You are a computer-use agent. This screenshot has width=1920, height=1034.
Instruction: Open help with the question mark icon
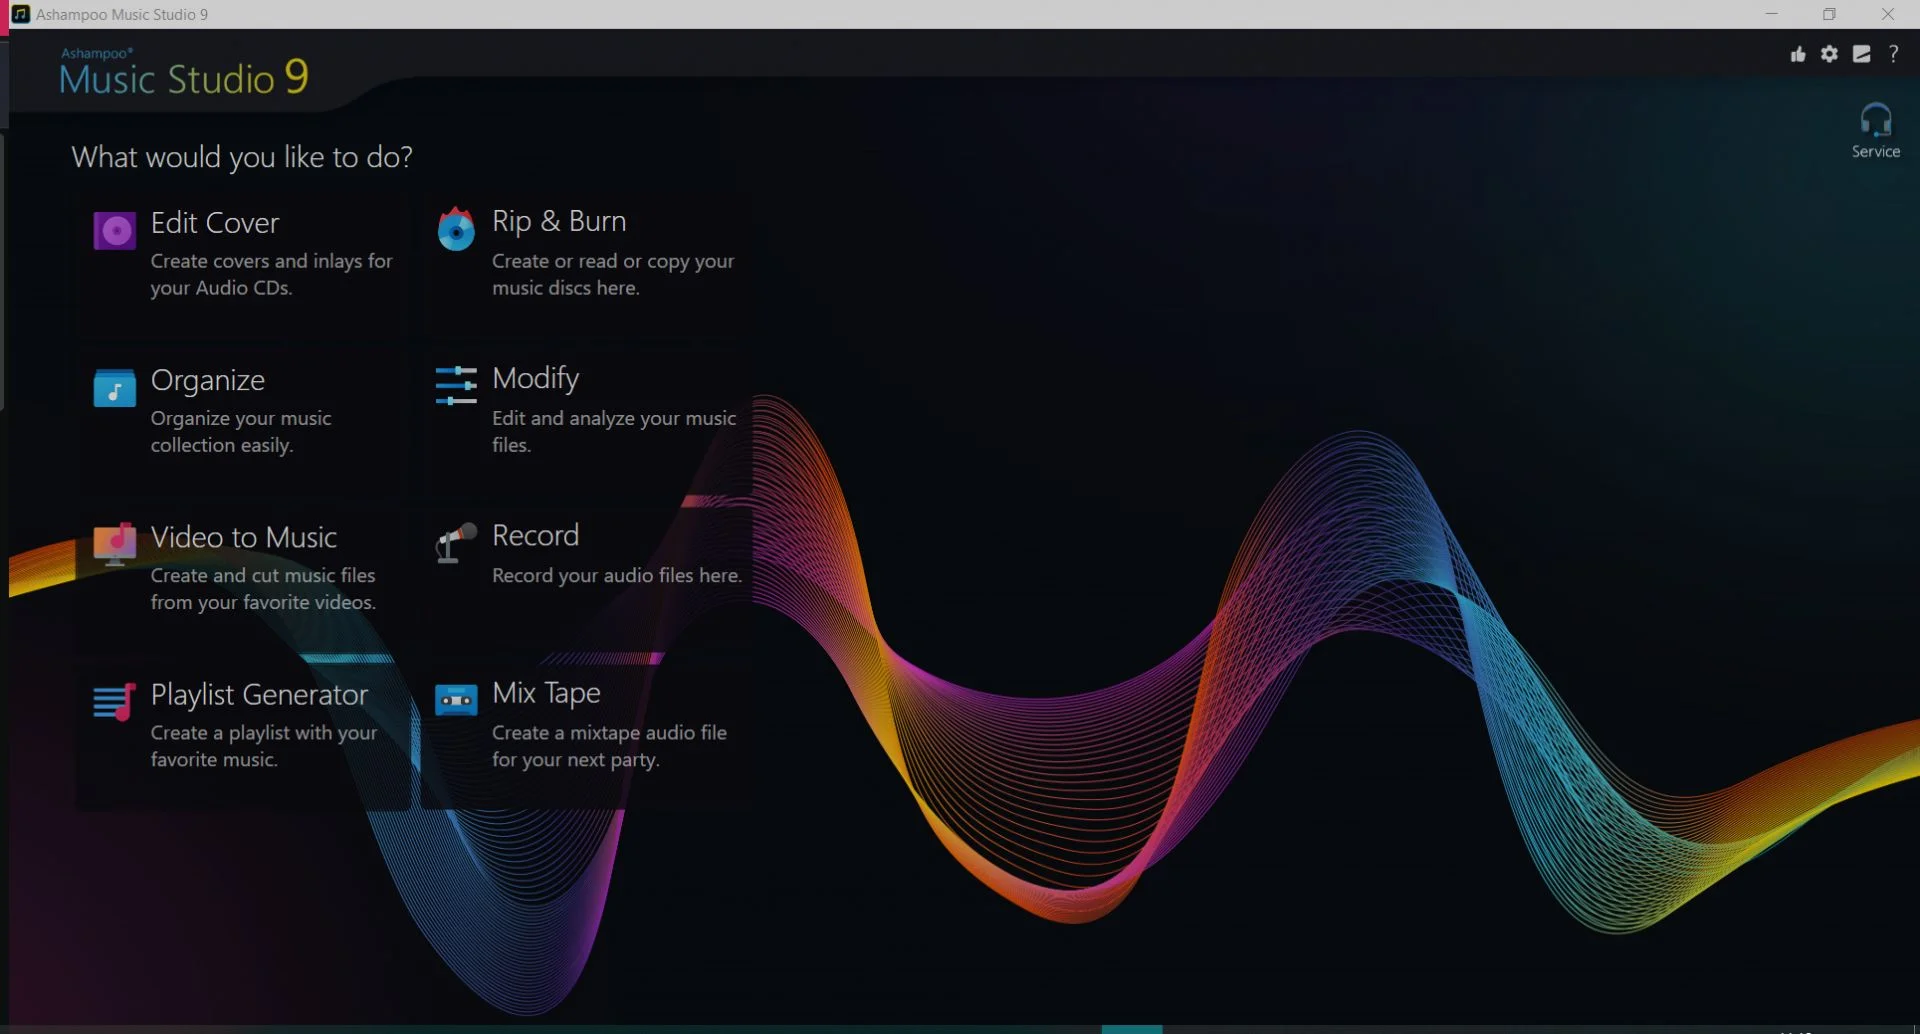coord(1893,54)
